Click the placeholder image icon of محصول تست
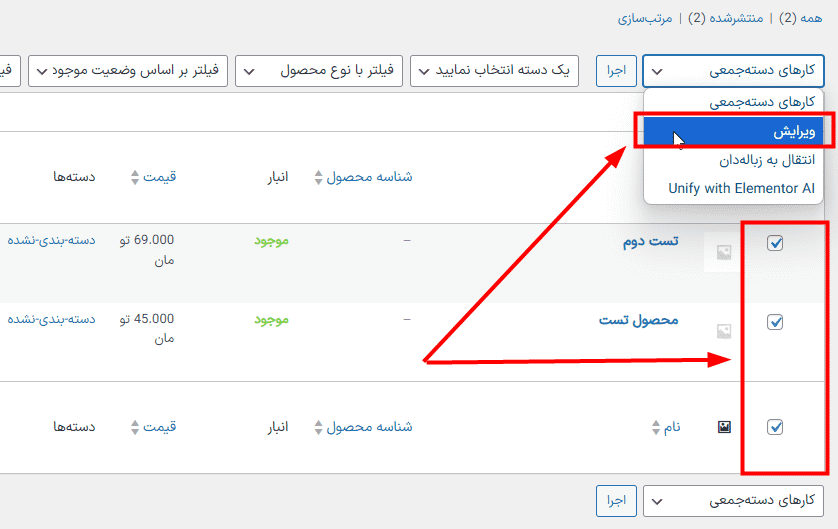This screenshot has height=529, width=838. click(724, 331)
